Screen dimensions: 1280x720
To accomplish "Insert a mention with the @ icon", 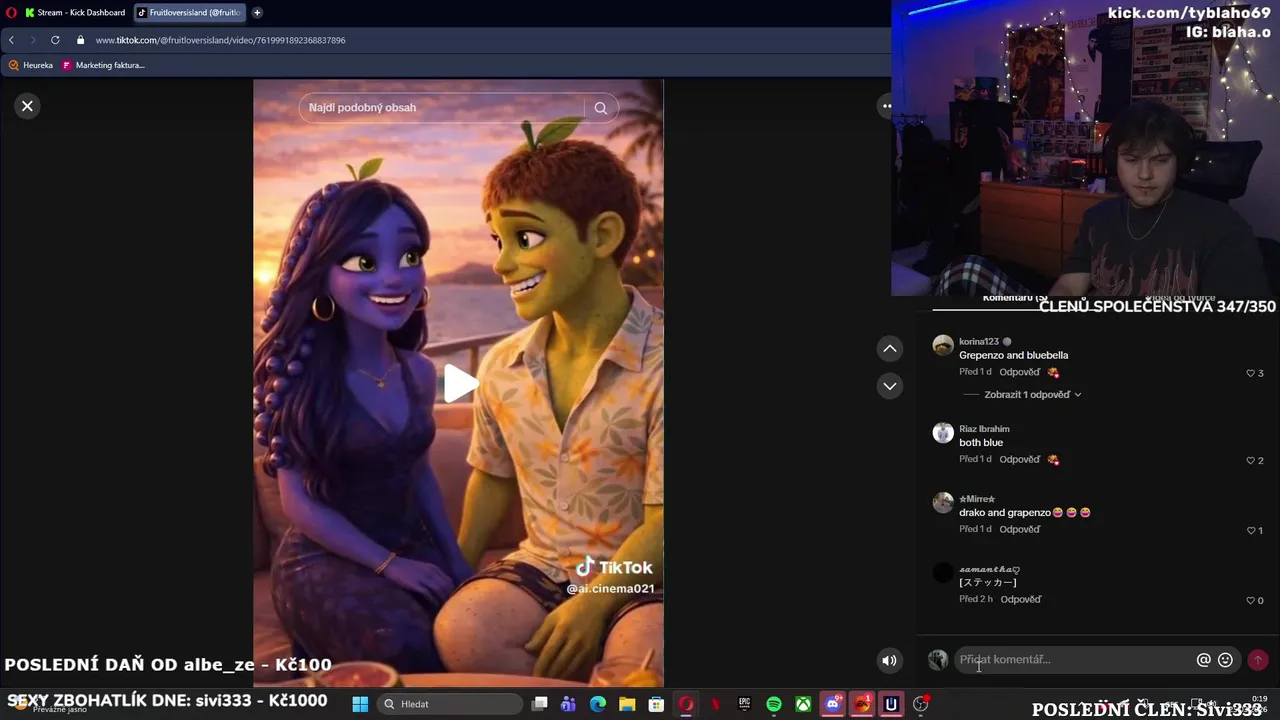I will [1204, 660].
